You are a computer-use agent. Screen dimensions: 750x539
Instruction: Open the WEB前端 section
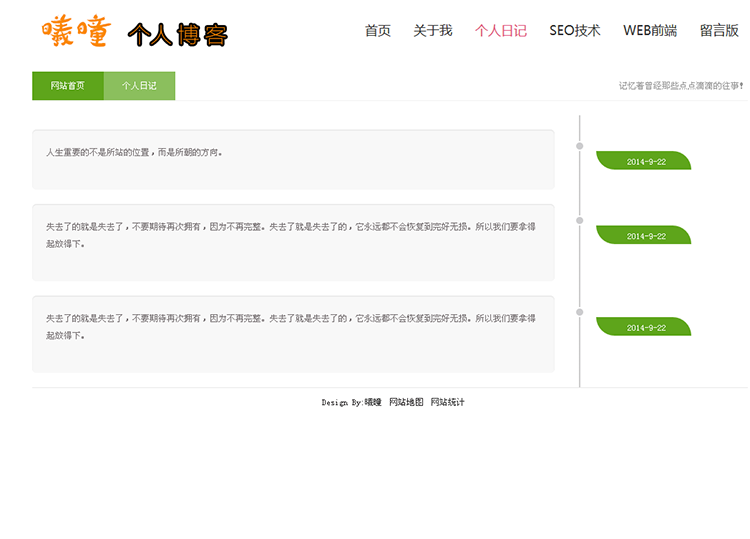coord(650,31)
